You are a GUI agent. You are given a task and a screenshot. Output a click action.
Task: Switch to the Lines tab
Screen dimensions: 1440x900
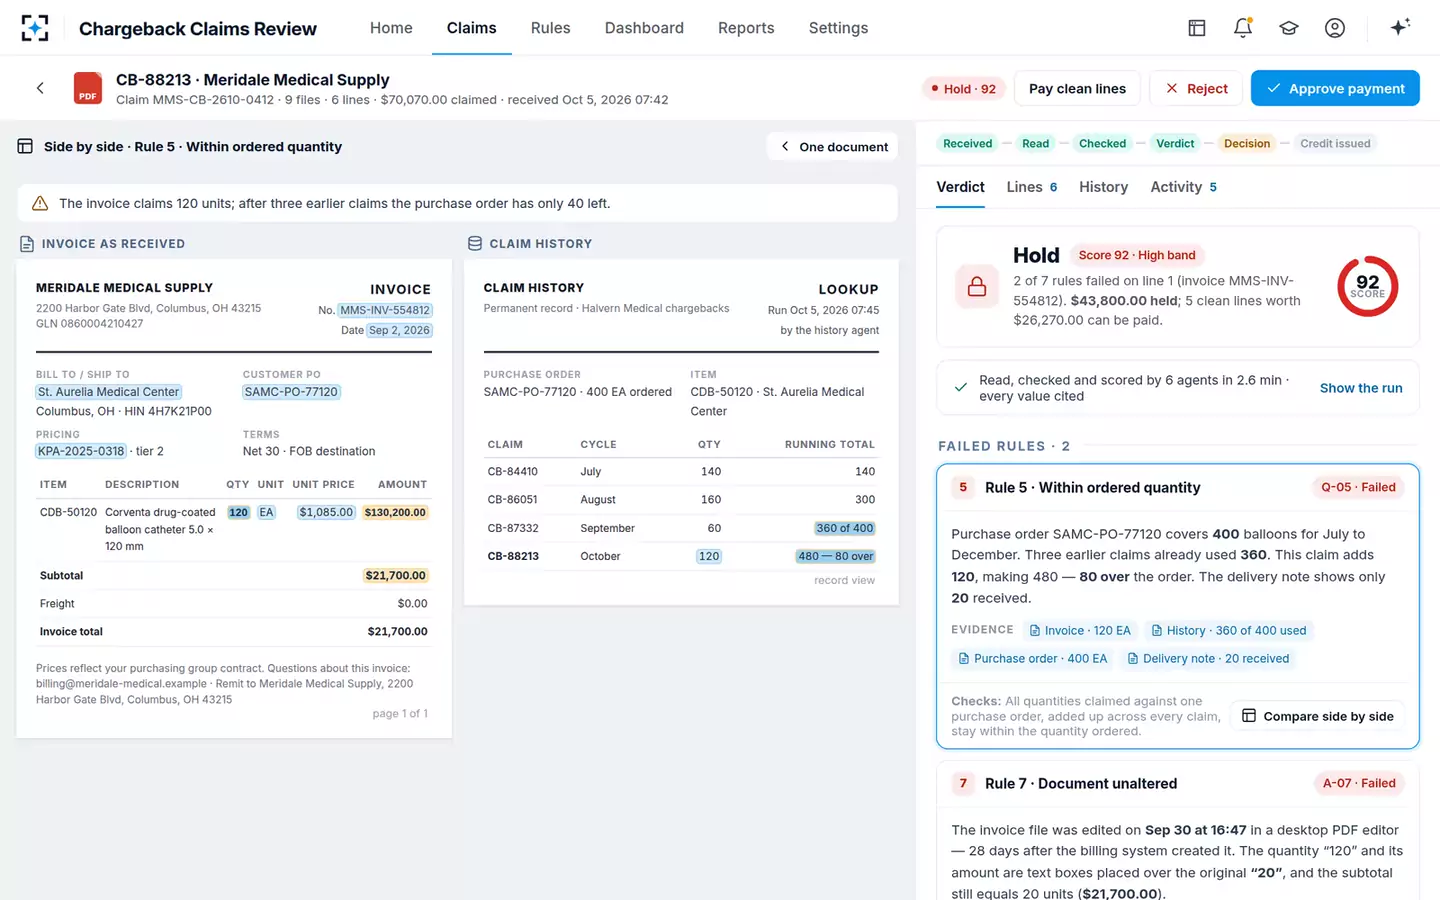coord(1032,187)
